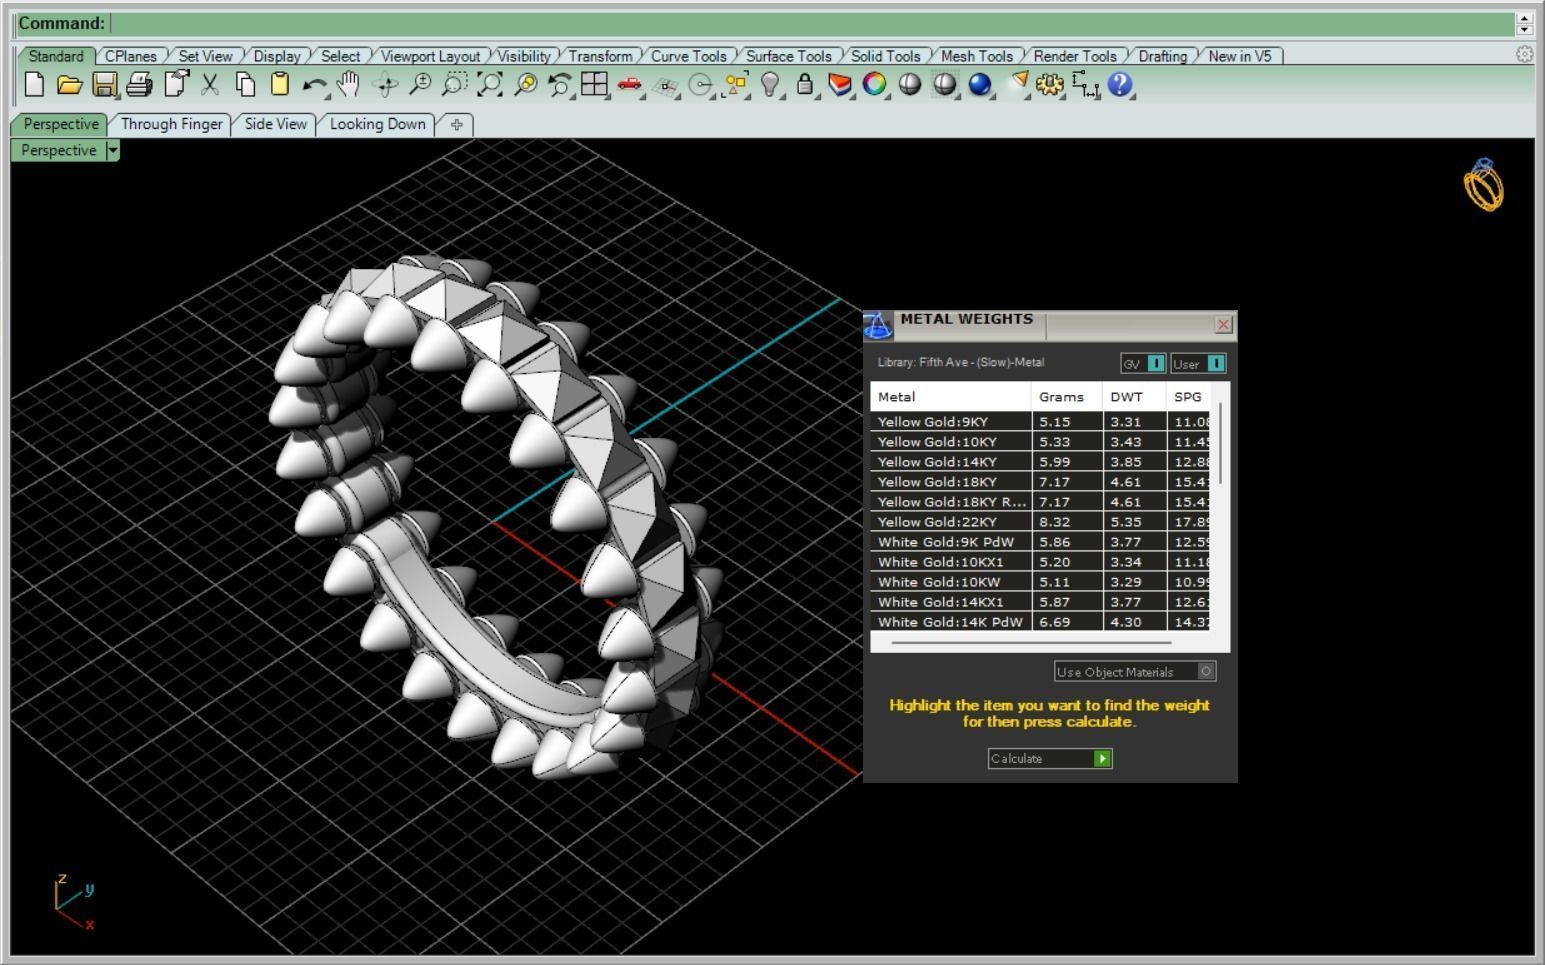This screenshot has width=1545, height=965.
Task: Render with the blue sphere icon
Action: pos(979,85)
